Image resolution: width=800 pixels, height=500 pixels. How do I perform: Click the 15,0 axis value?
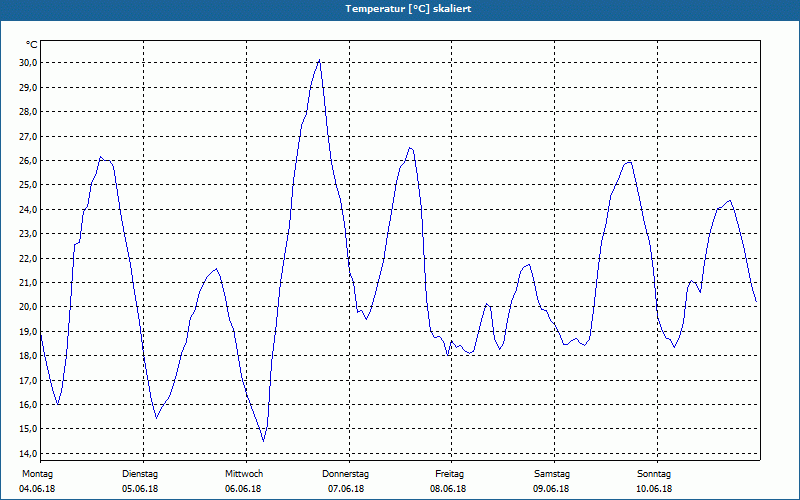28,429
